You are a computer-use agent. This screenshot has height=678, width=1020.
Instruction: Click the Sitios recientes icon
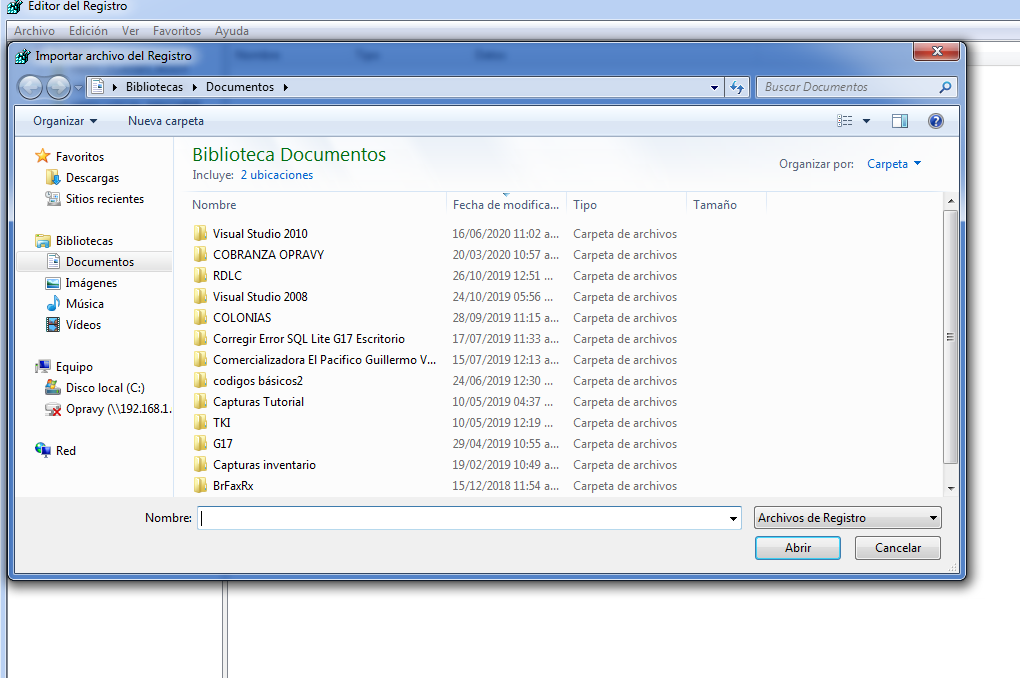(53, 198)
